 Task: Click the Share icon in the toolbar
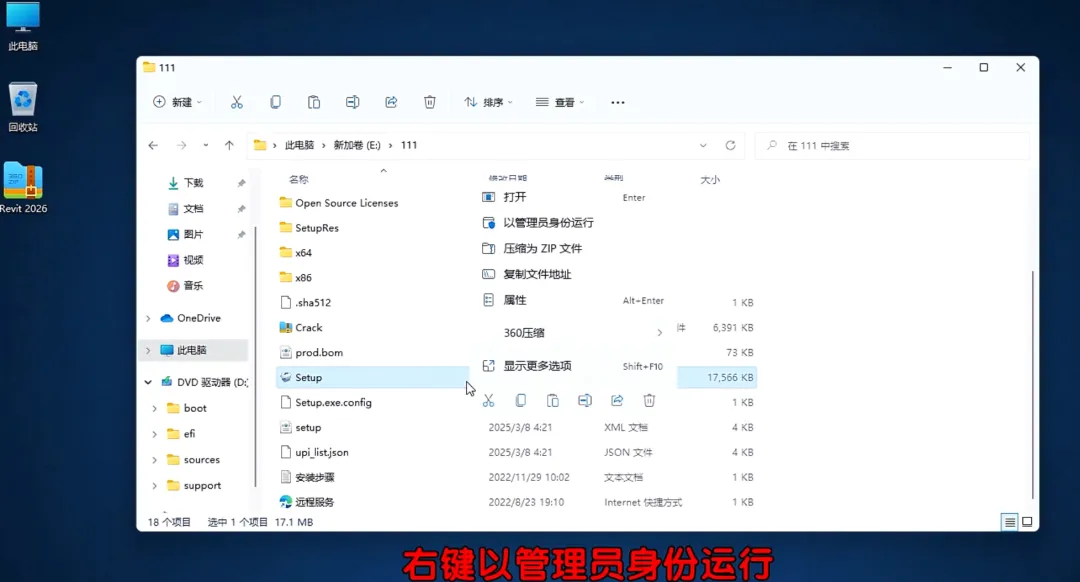tap(391, 102)
